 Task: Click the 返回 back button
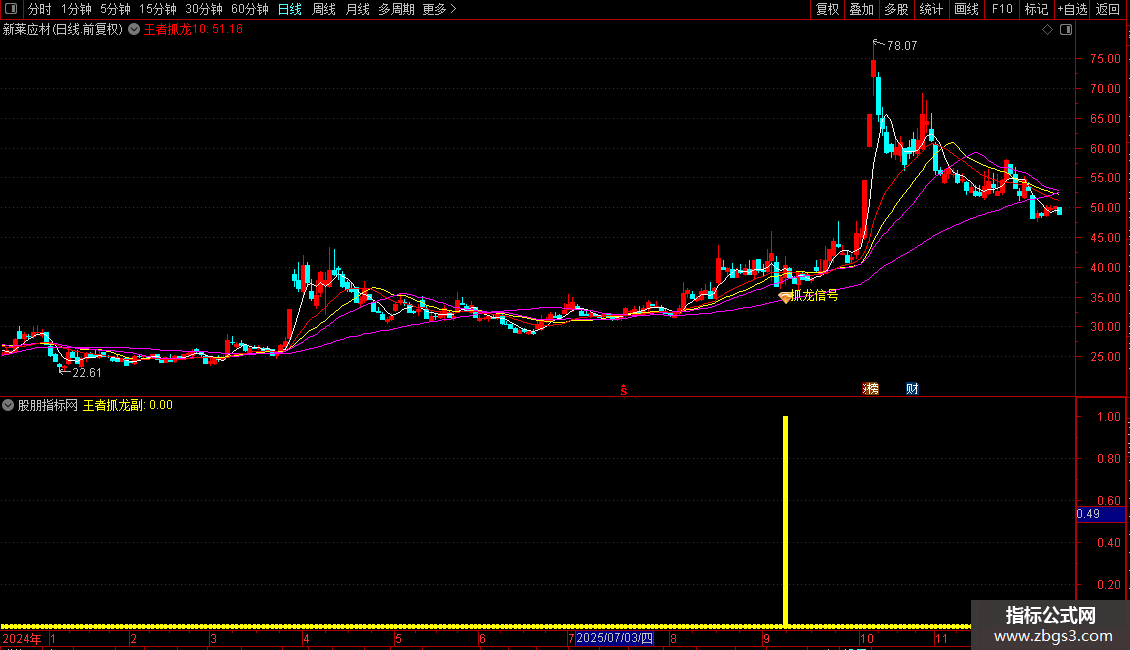point(1108,9)
